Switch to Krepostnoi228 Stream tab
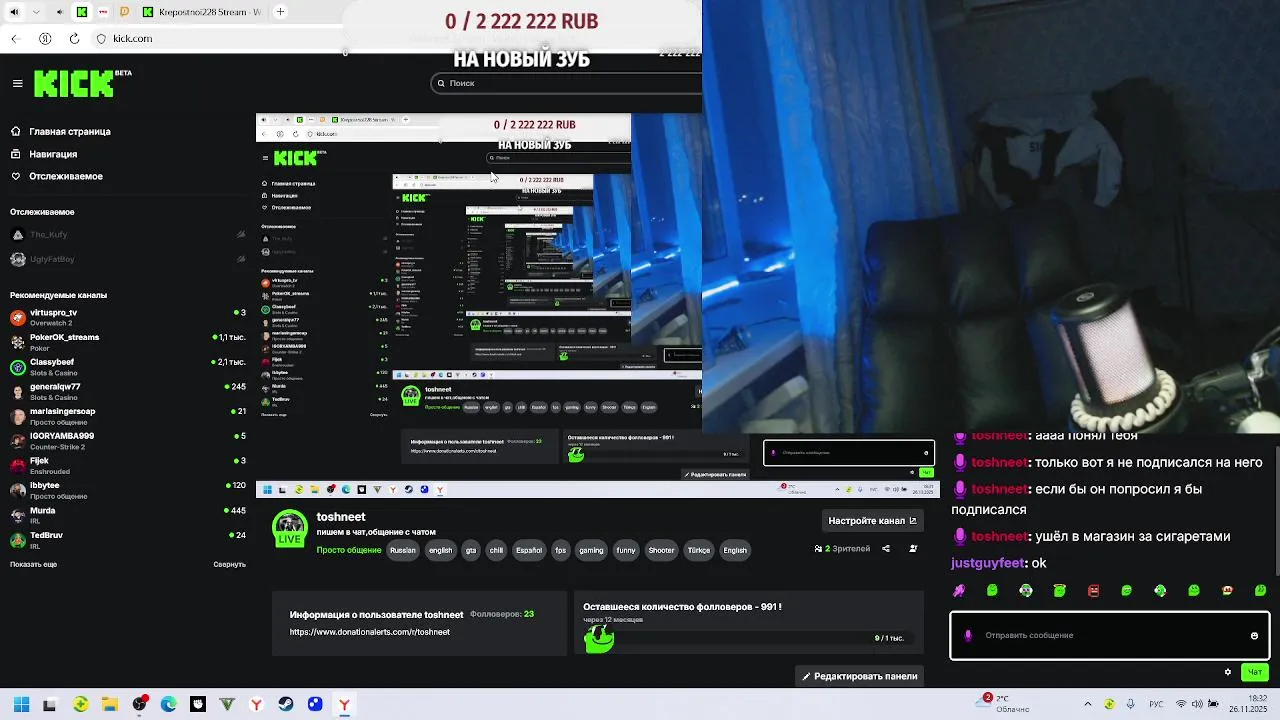 point(203,12)
